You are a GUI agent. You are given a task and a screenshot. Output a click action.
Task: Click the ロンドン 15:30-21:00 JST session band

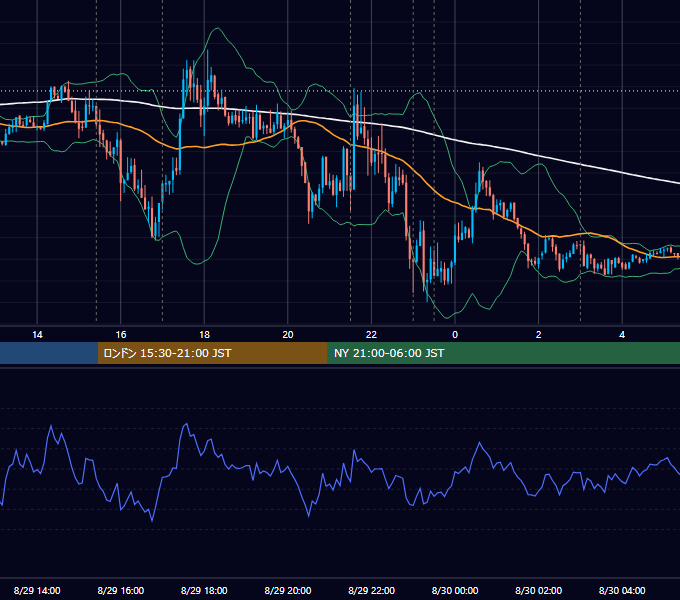212,353
